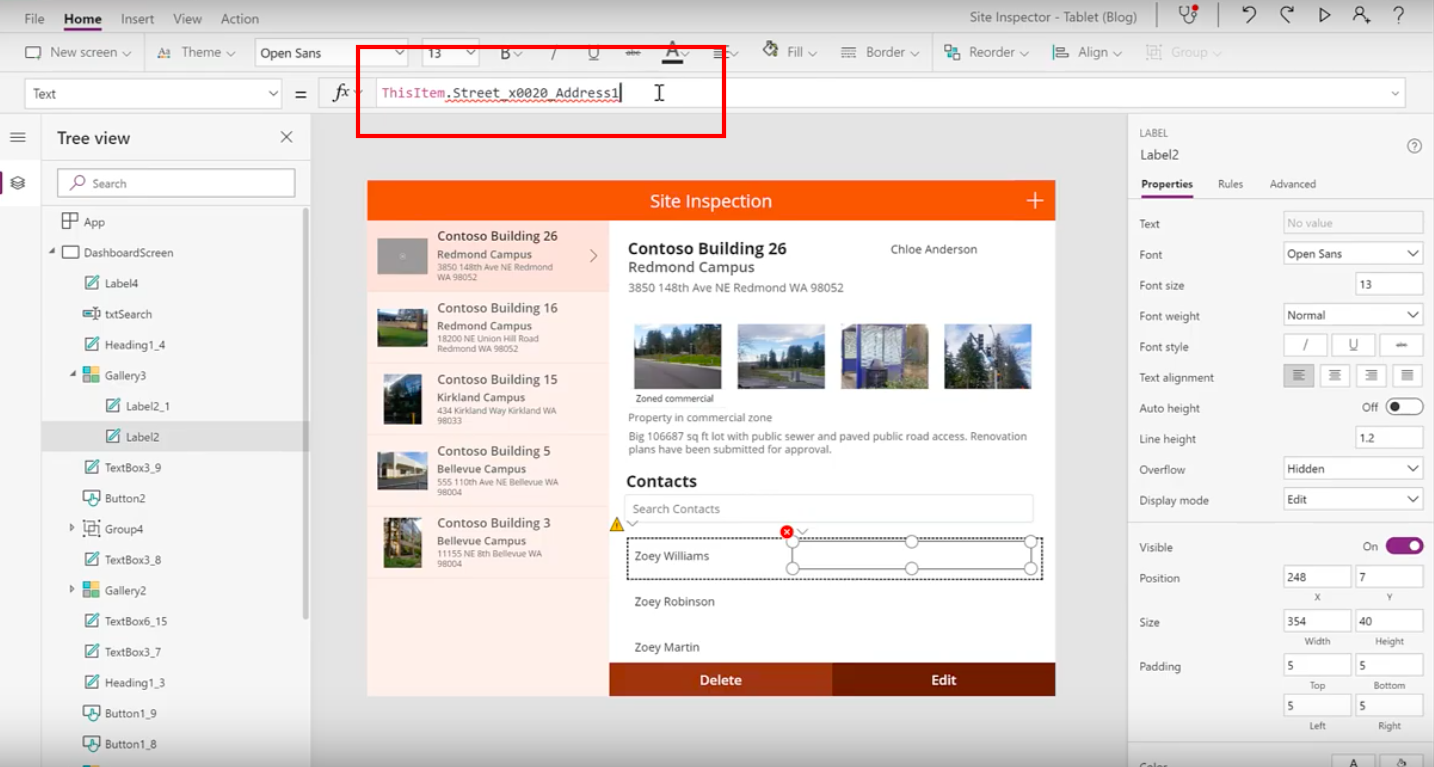Click the red error icon on selected label
Image resolution: width=1434 pixels, height=767 pixels.
click(787, 532)
